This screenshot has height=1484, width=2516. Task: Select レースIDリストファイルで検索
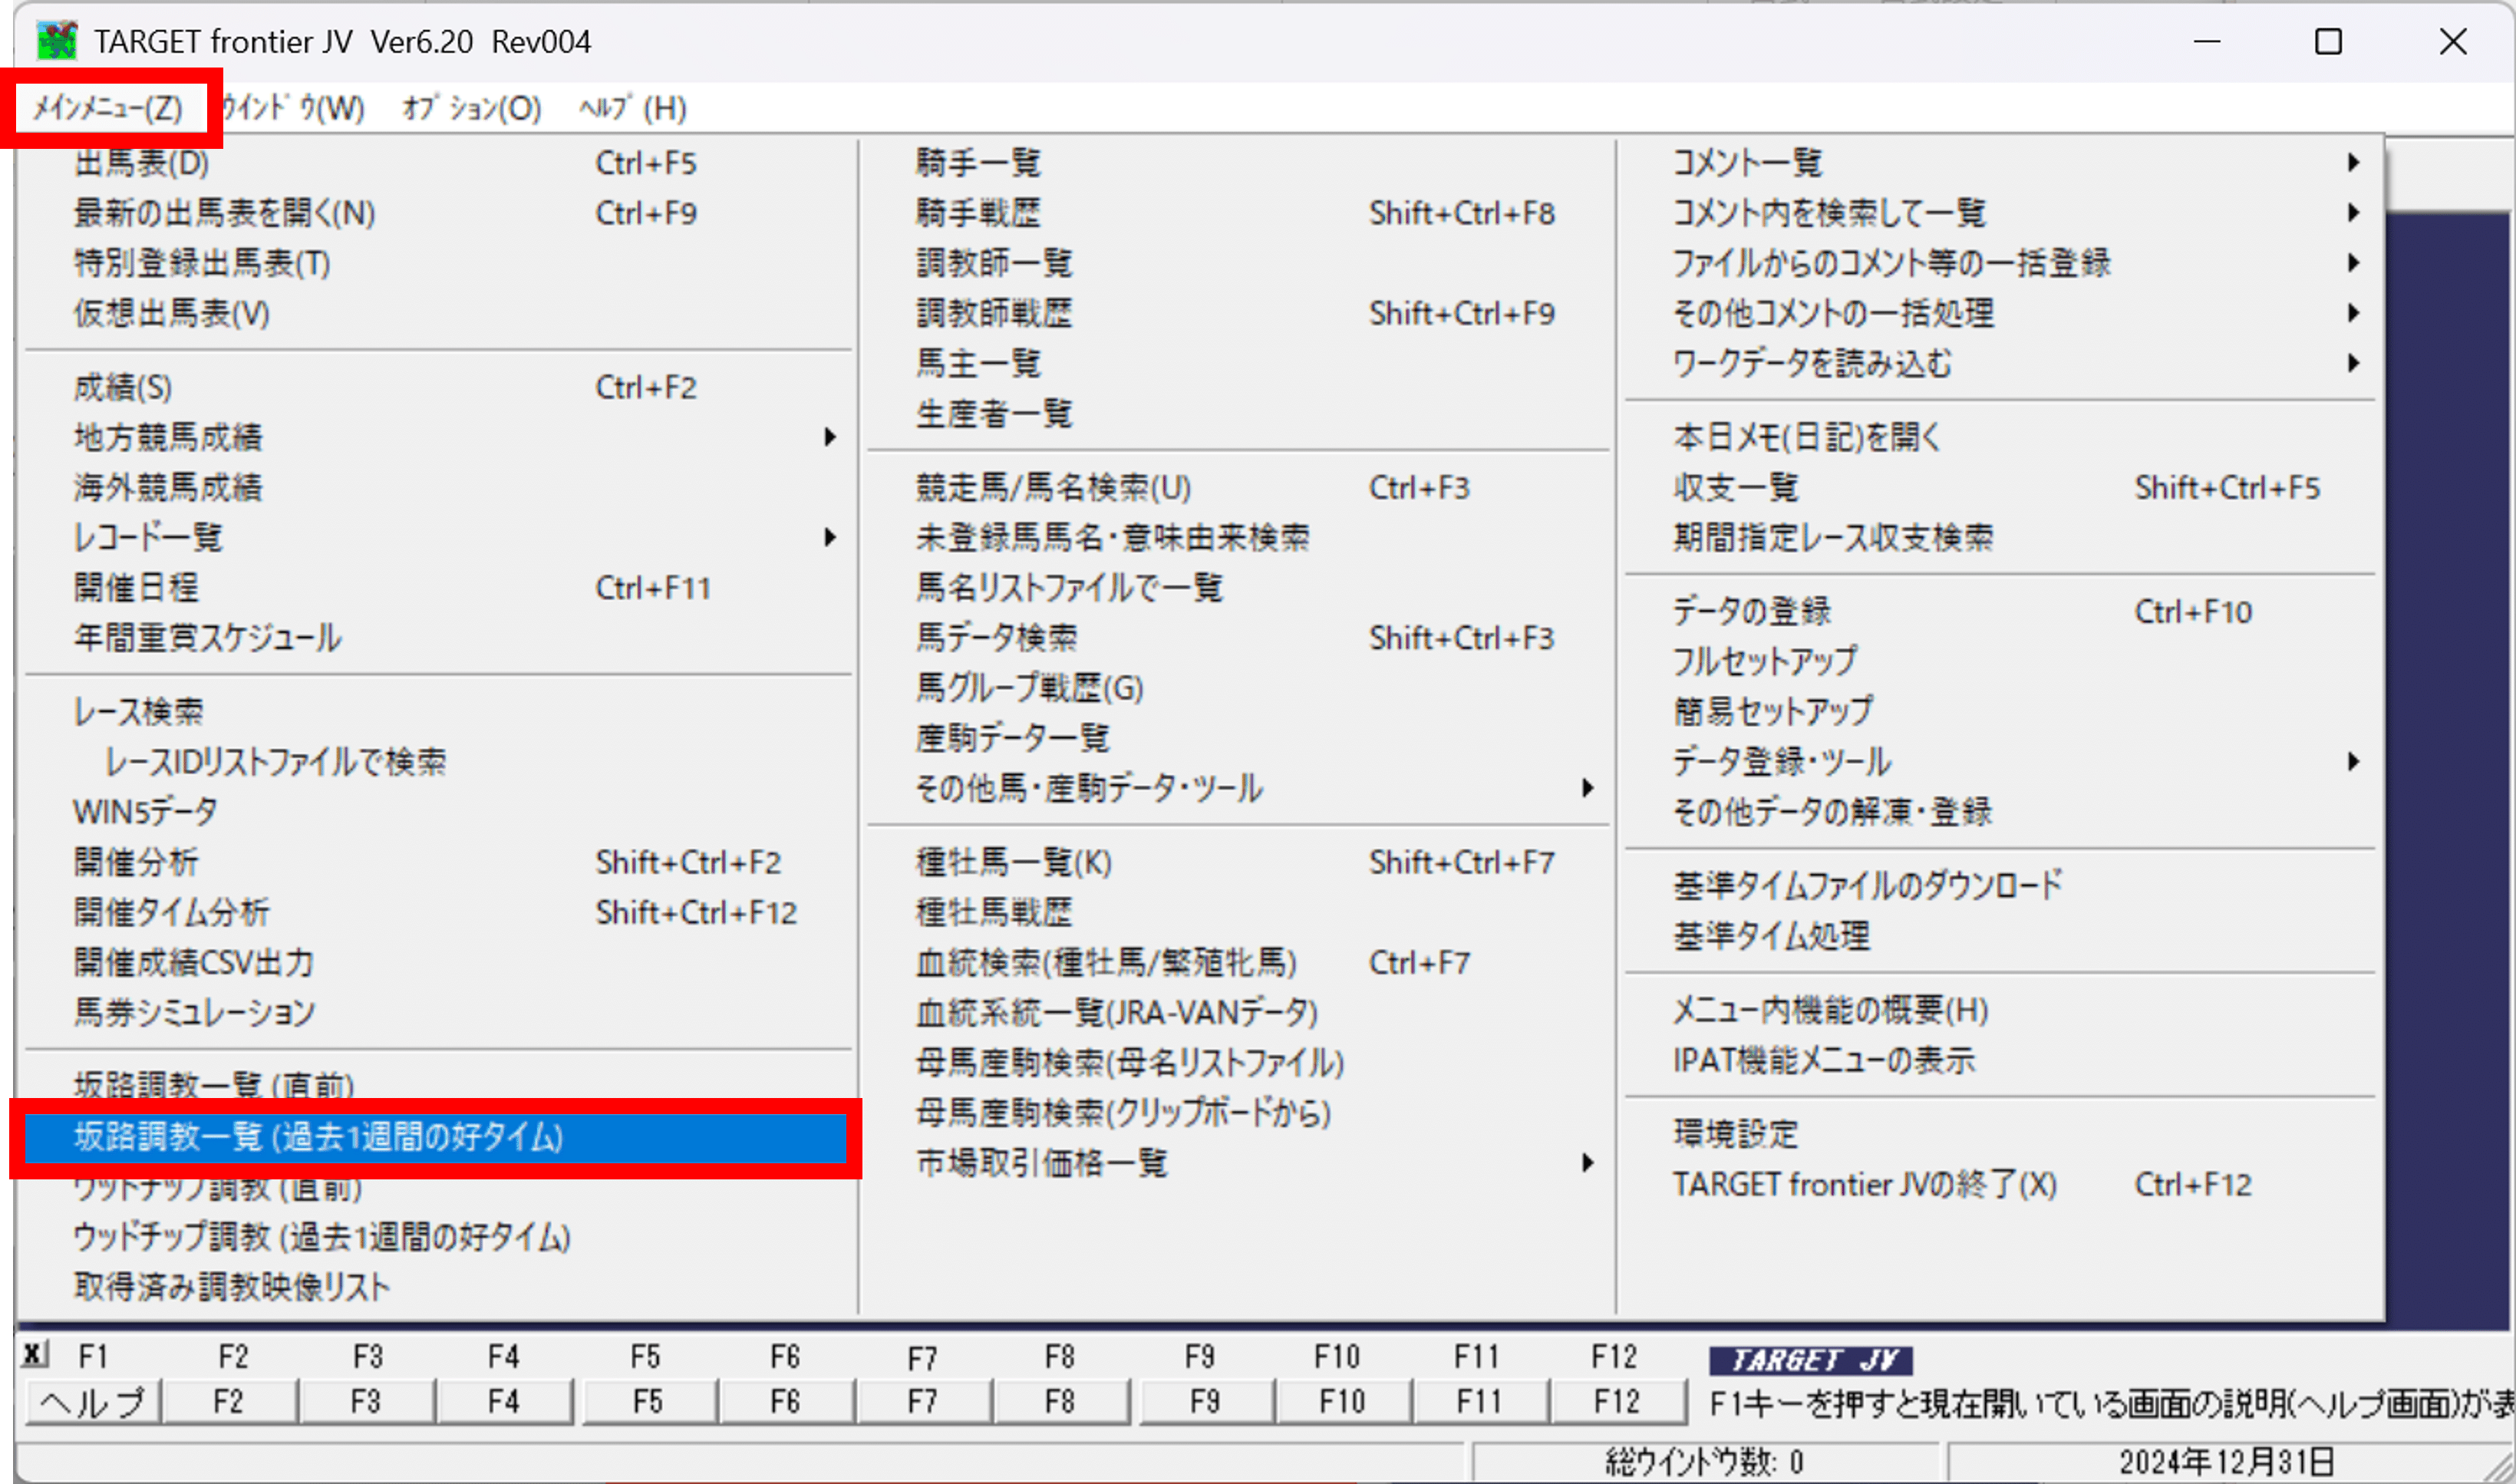[x=438, y=762]
